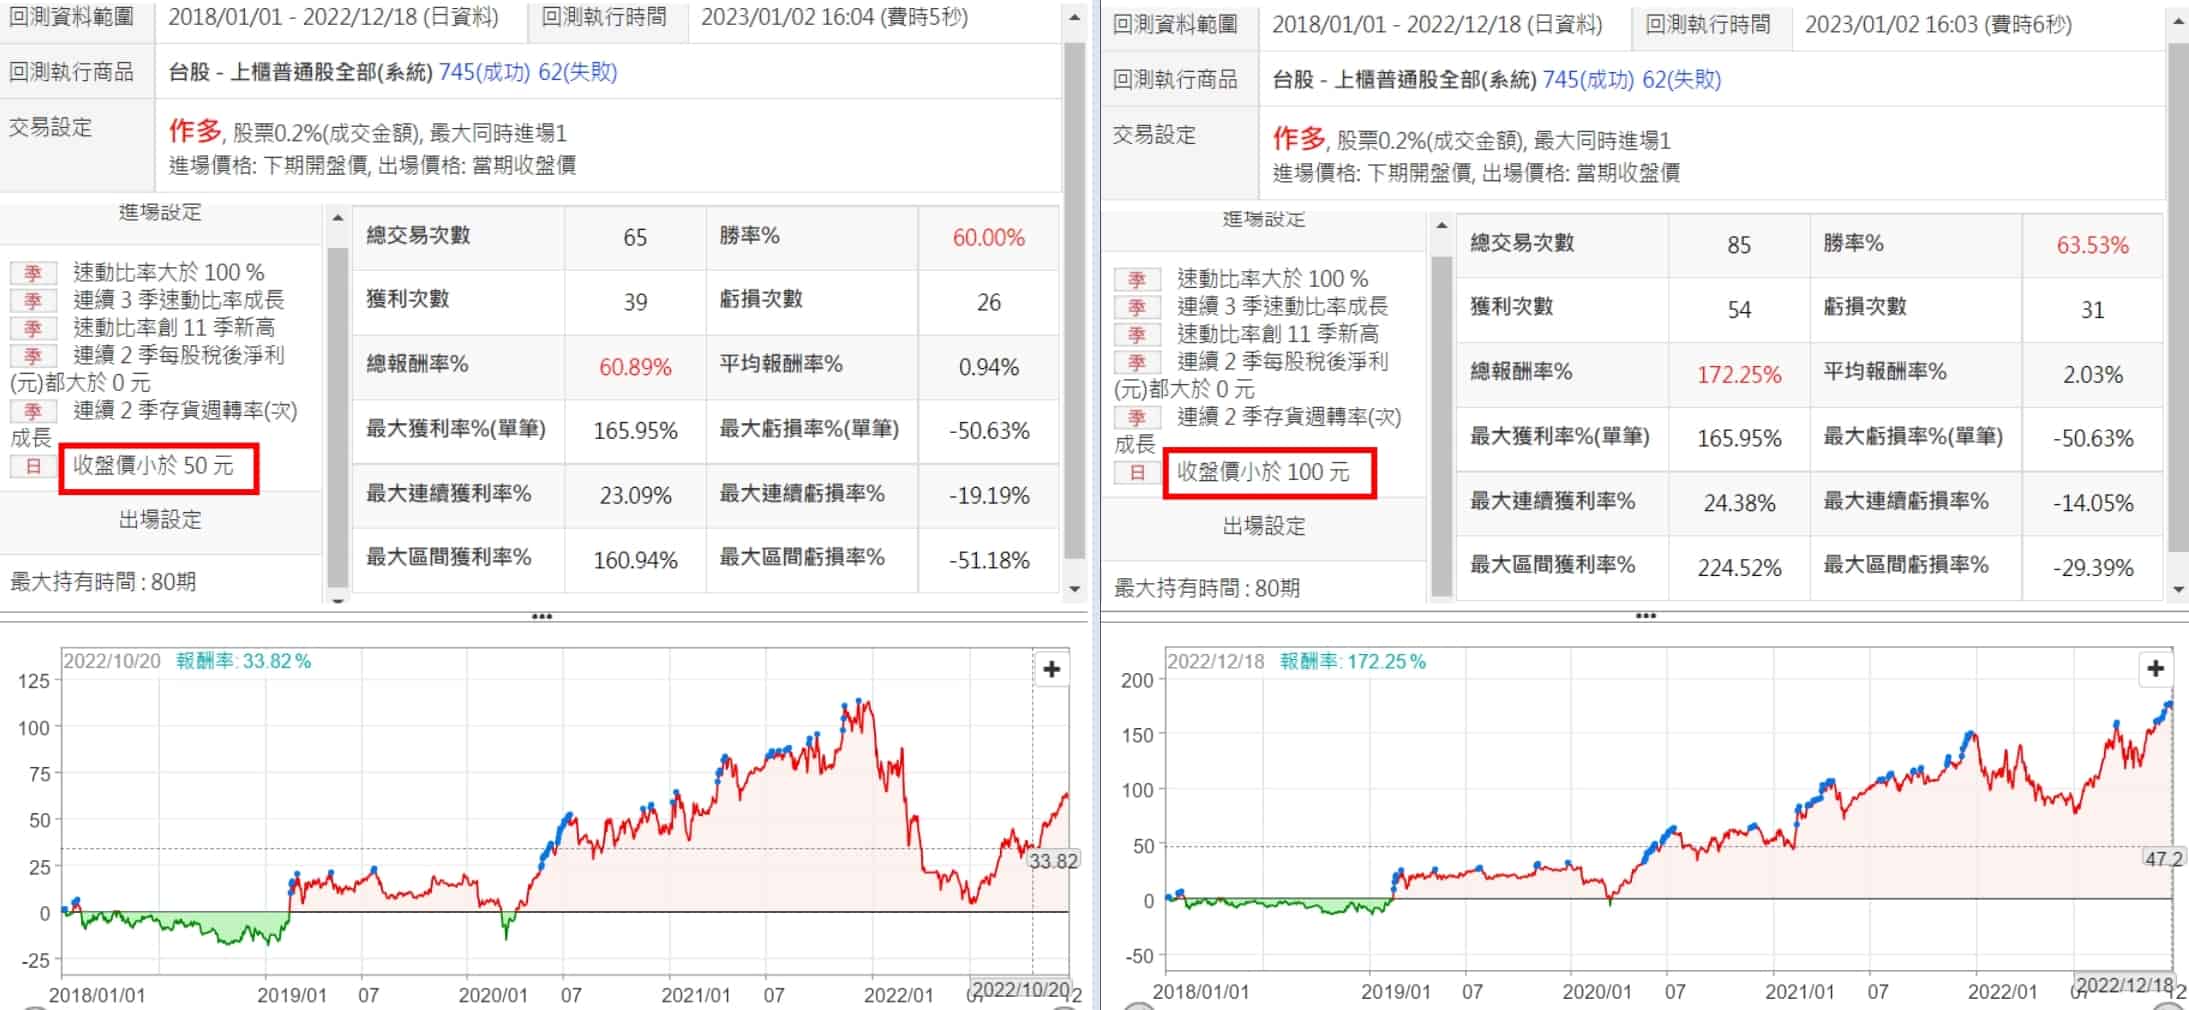
Task: Click 季 badge beside left 速動比率大於 100 %
Action: 33,273
